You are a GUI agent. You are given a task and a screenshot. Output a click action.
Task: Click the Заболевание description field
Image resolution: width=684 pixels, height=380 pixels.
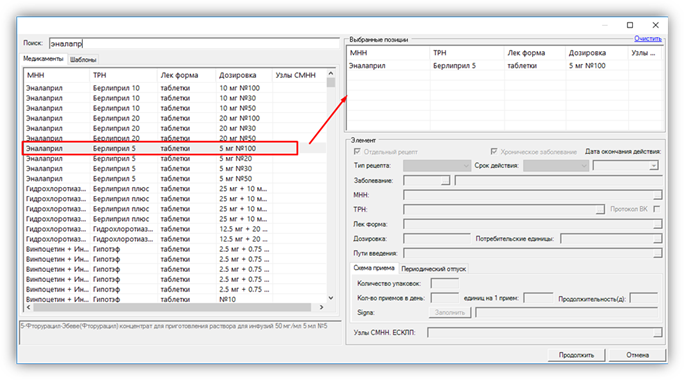point(558,180)
